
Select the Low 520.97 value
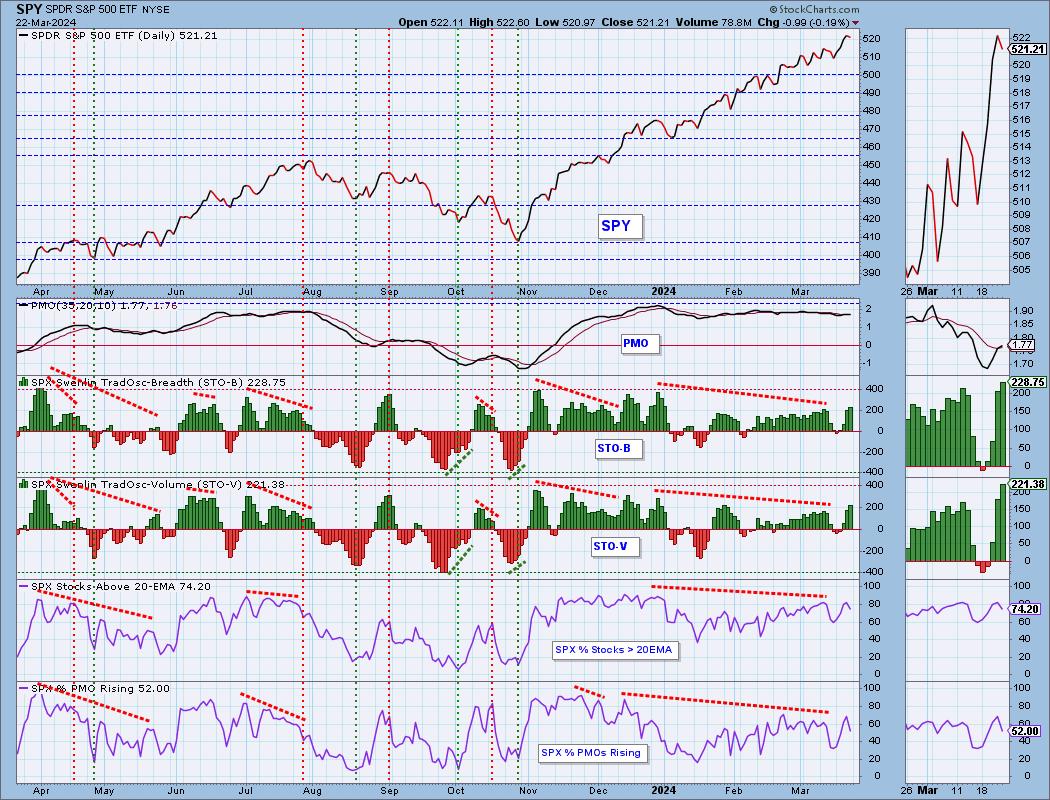pyautogui.click(x=565, y=22)
